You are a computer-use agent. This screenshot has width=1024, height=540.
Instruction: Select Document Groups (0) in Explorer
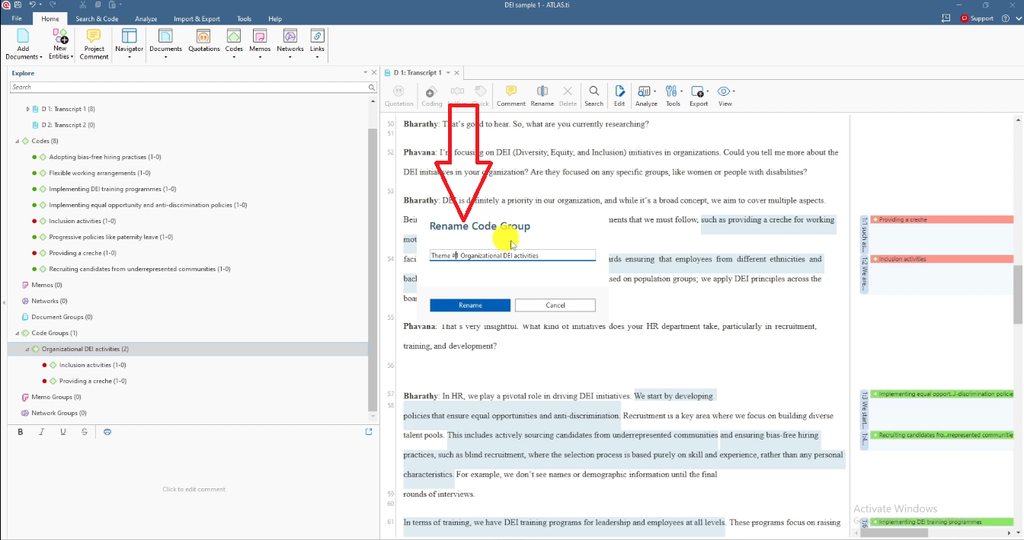pos(61,317)
